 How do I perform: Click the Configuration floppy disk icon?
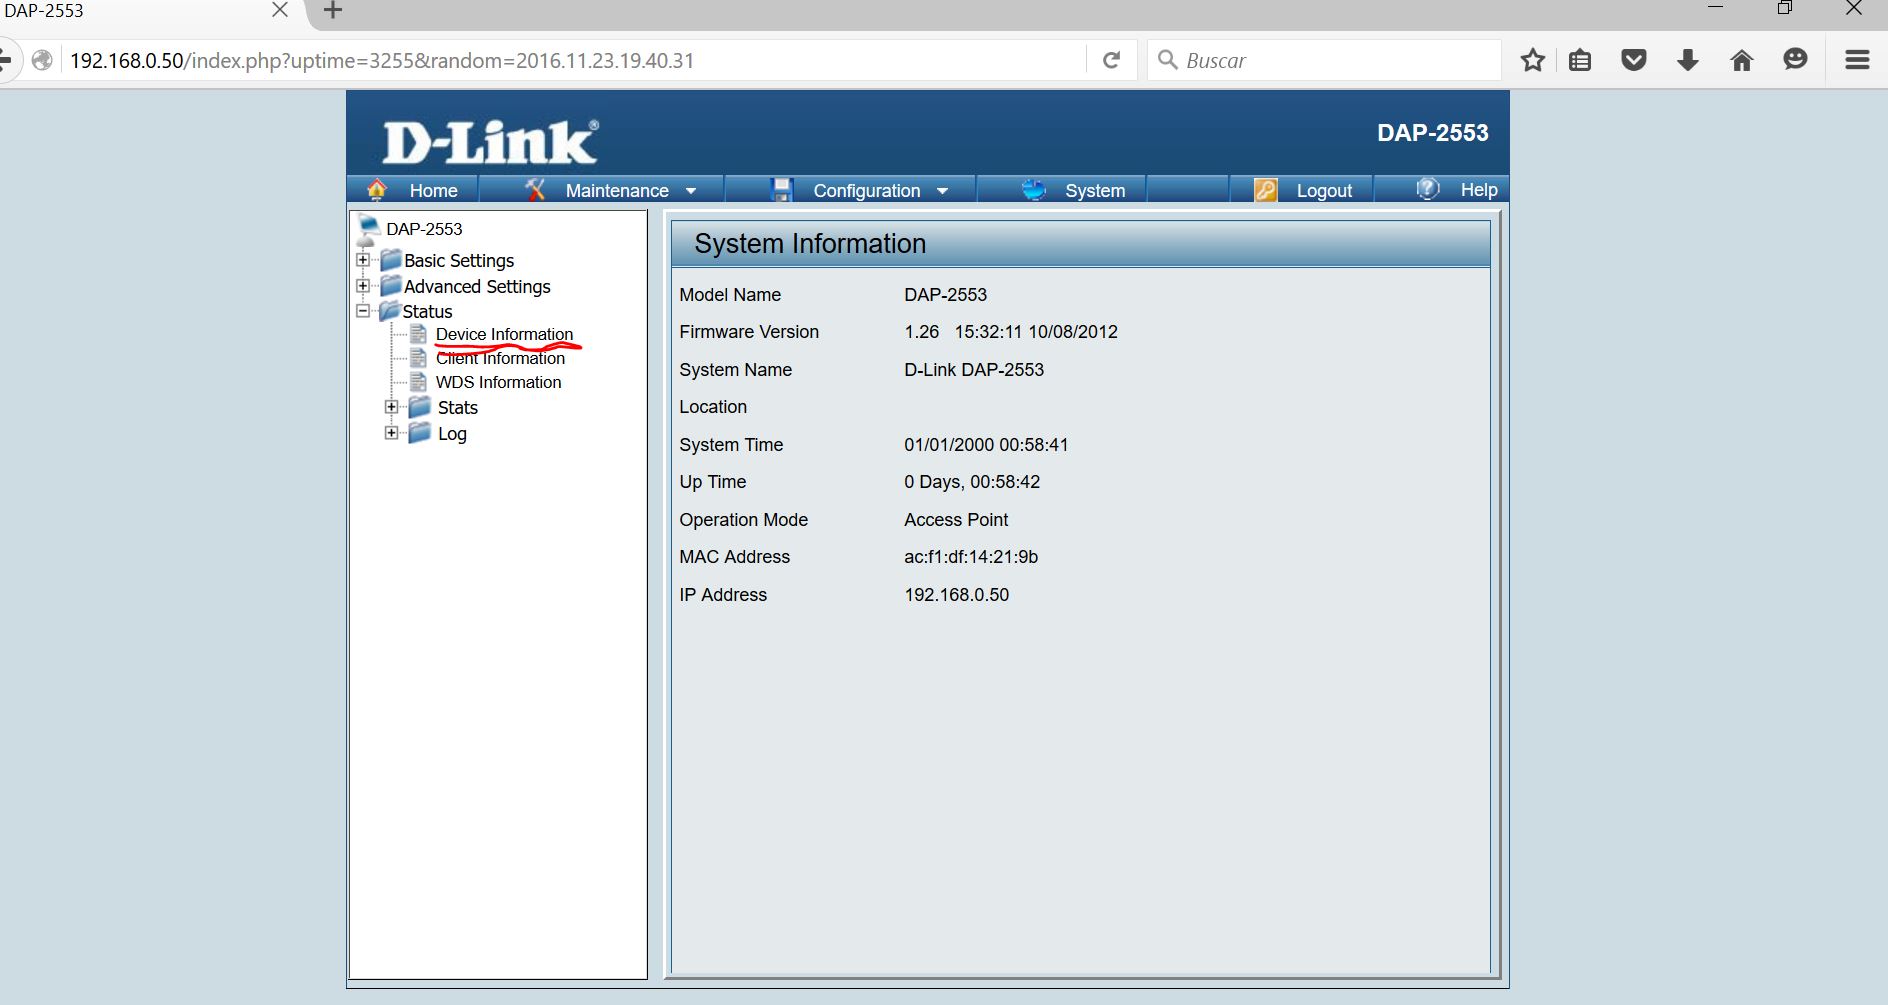click(x=782, y=189)
